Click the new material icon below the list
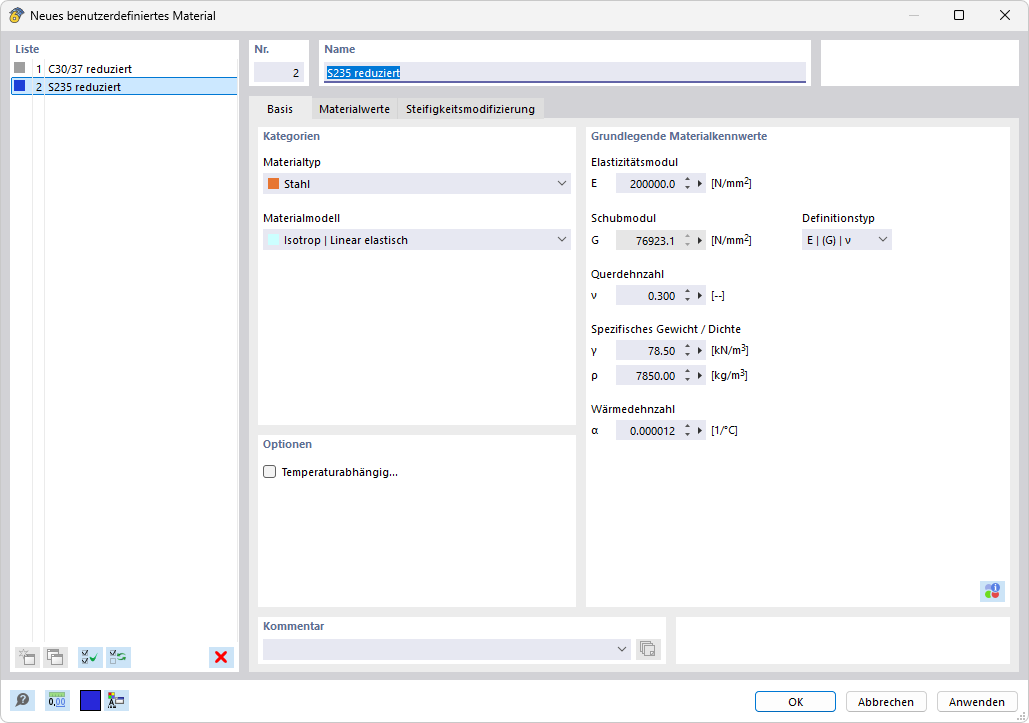This screenshot has width=1029, height=723. pyautogui.click(x=27, y=657)
